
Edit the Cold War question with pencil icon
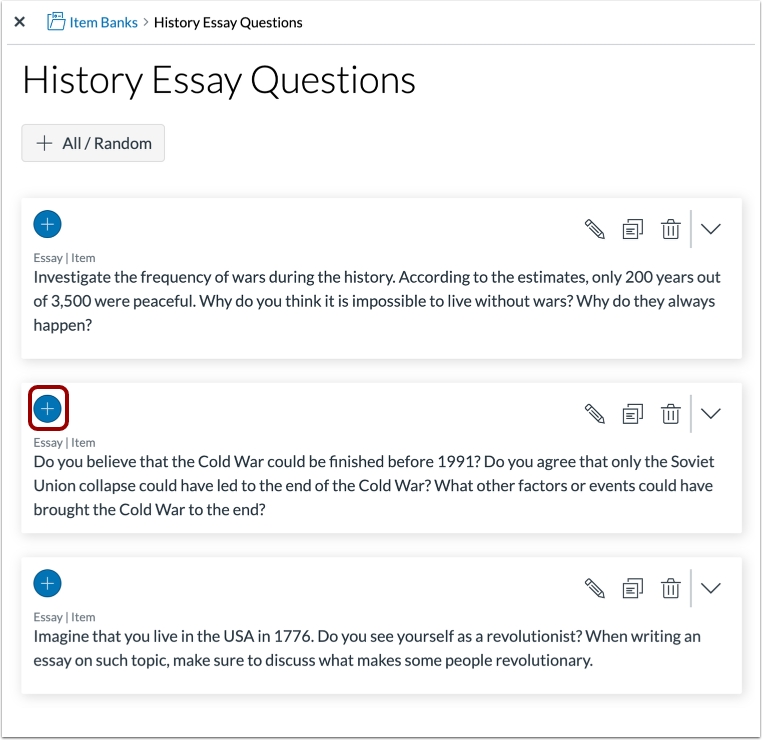coord(595,413)
